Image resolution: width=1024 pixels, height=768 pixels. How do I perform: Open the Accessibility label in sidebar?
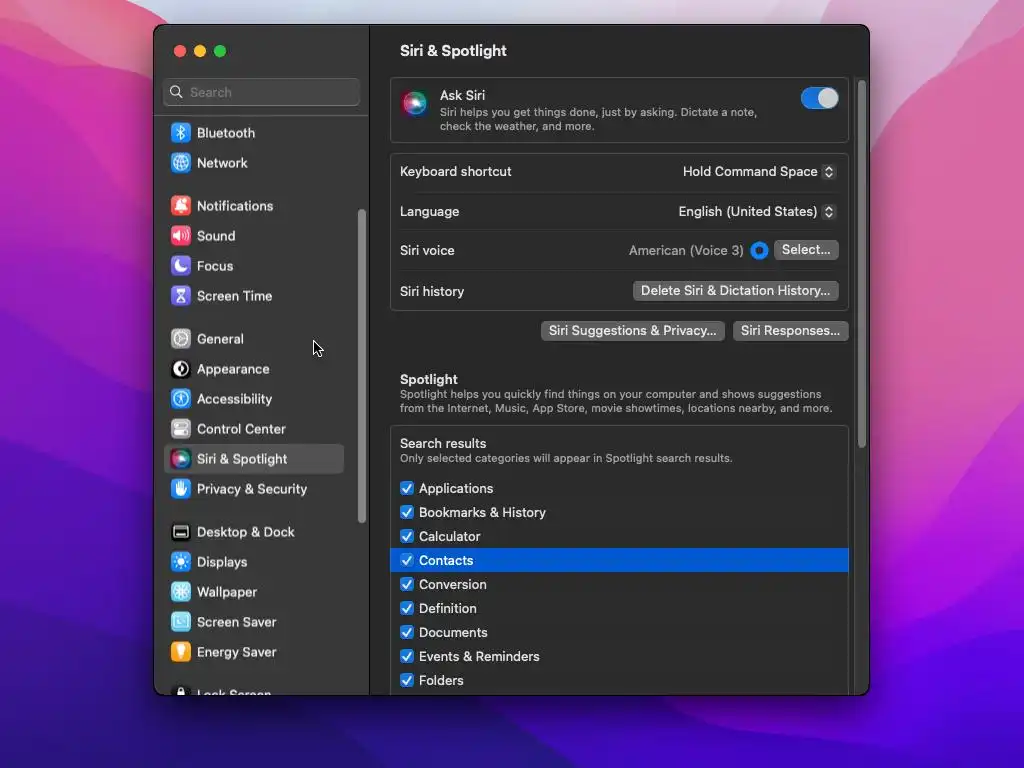click(x=234, y=399)
